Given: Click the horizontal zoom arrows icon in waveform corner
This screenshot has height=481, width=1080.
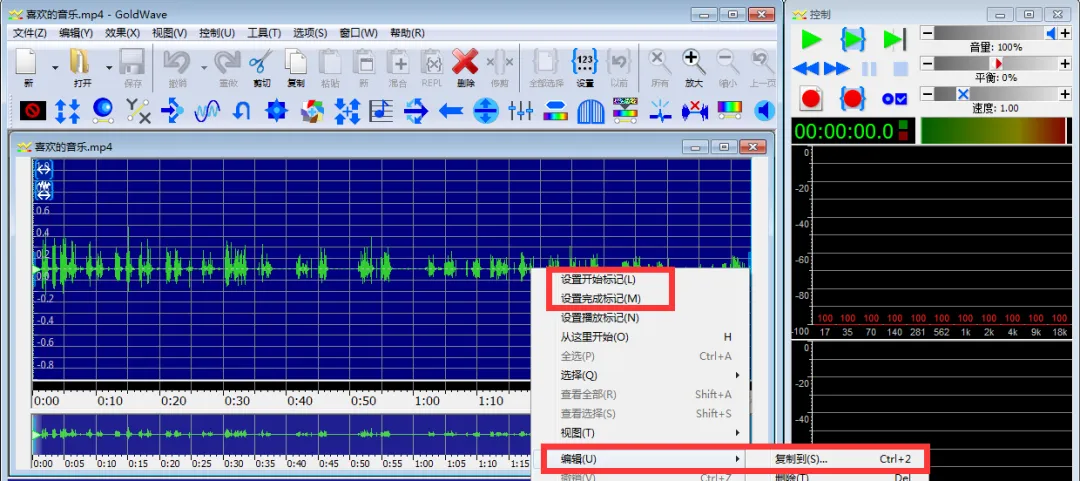Looking at the screenshot, I should [44, 168].
